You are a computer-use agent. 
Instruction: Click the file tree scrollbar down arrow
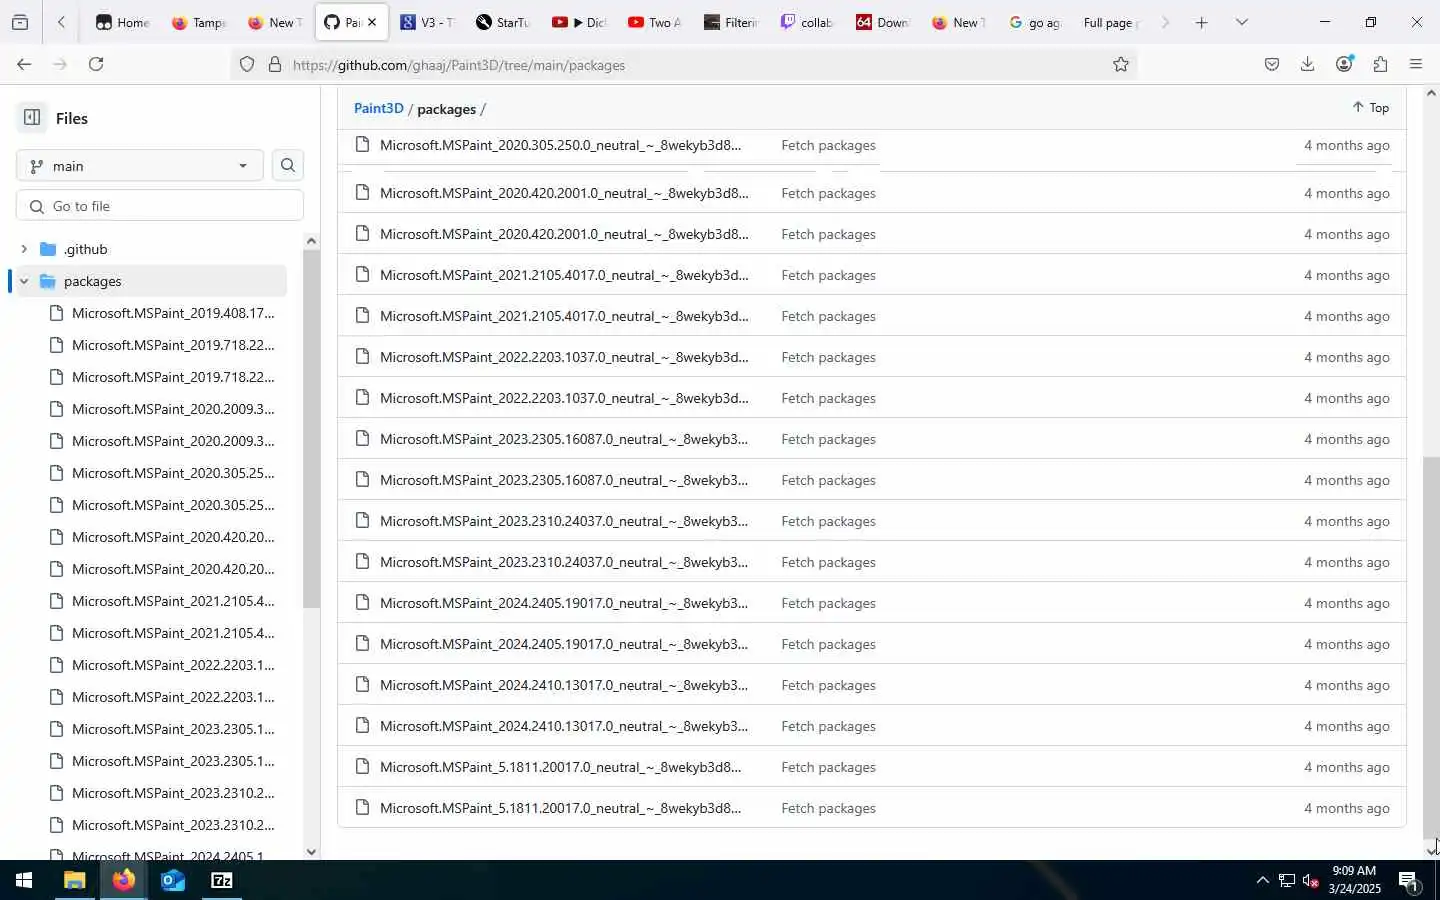[x=311, y=852]
